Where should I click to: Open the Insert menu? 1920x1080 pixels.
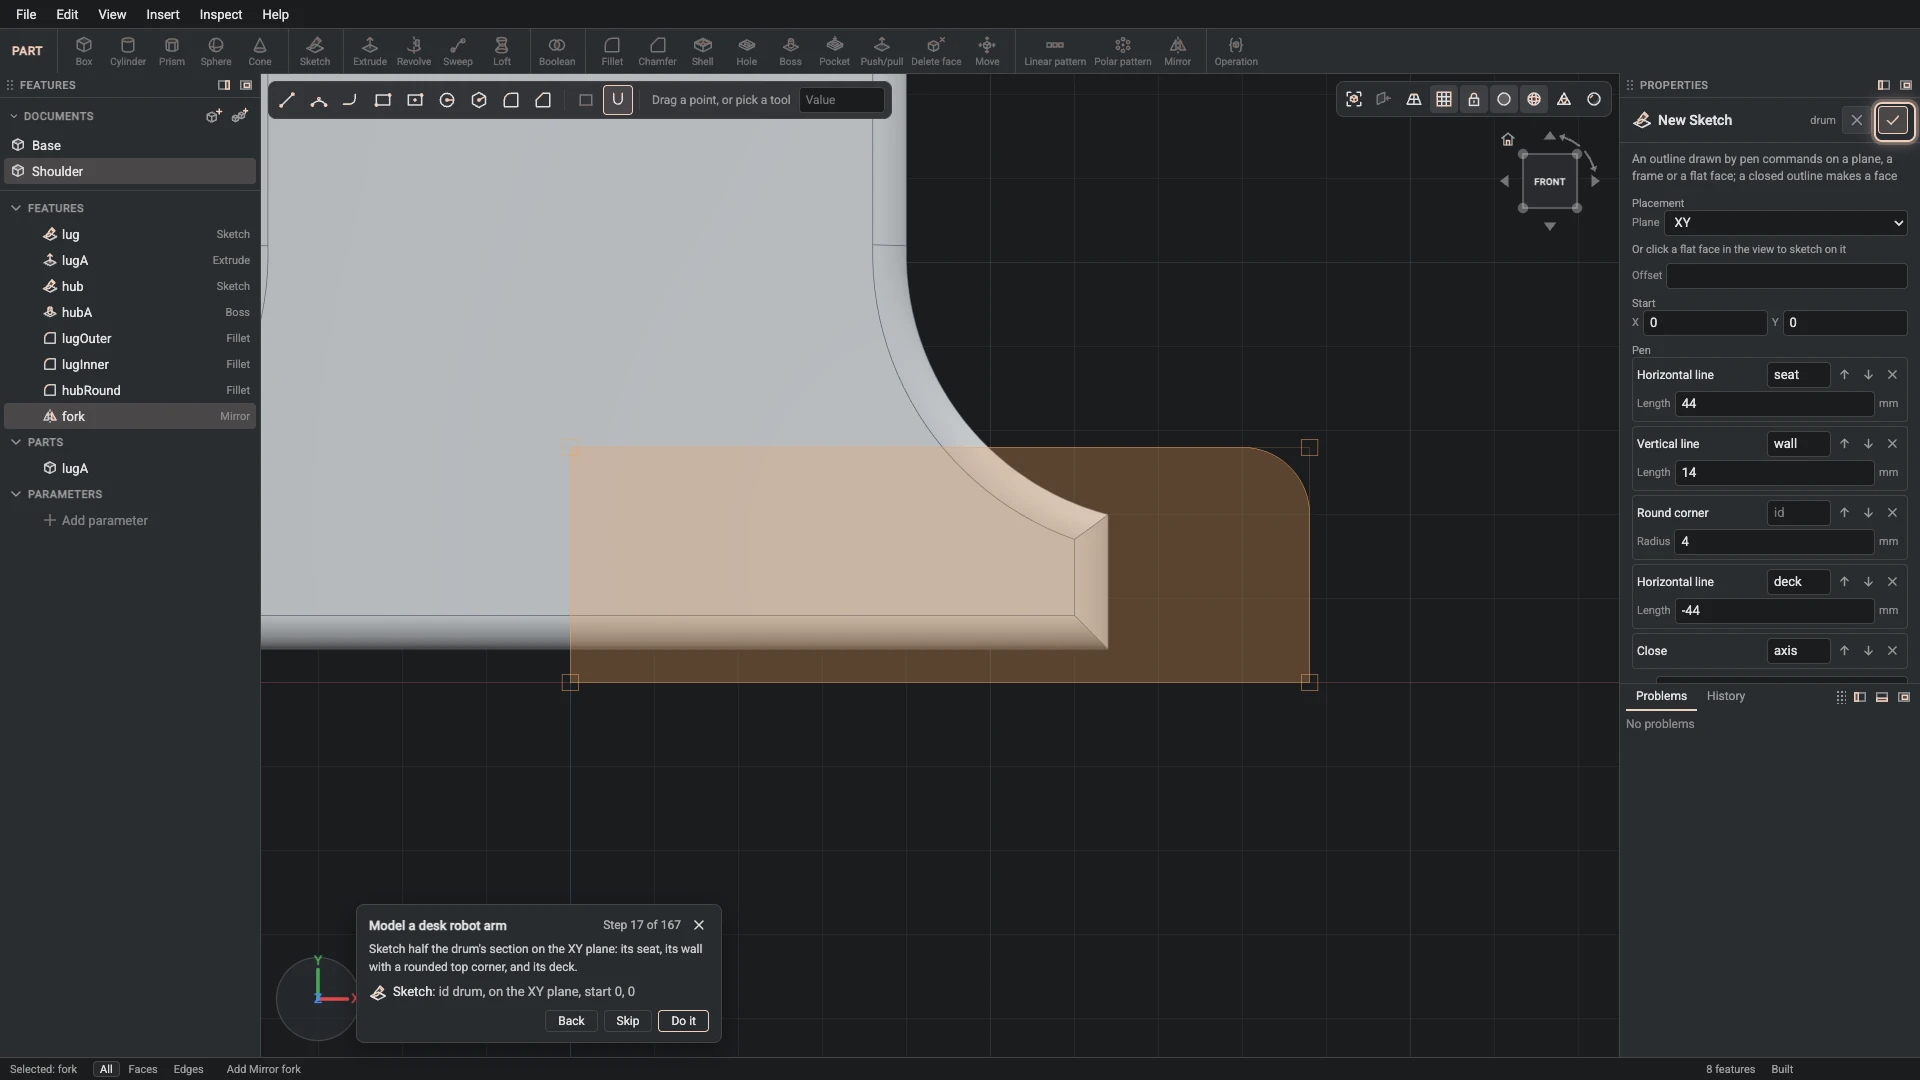coord(162,14)
